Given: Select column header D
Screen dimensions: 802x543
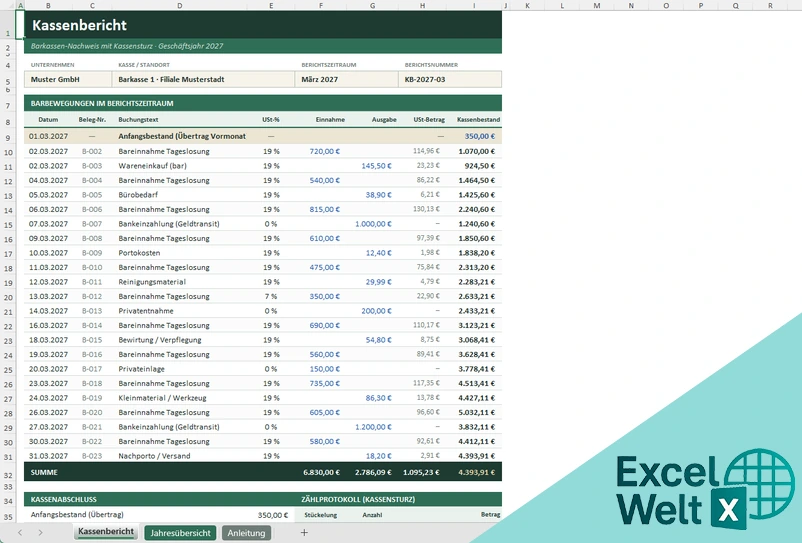Looking at the screenshot, I should (180, 6).
